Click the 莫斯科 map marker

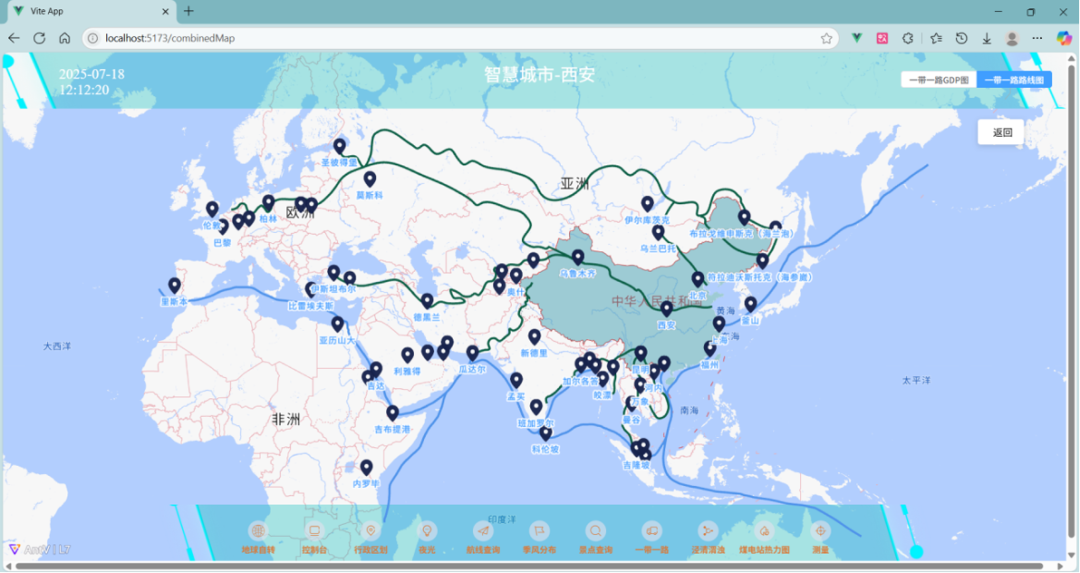370,179
